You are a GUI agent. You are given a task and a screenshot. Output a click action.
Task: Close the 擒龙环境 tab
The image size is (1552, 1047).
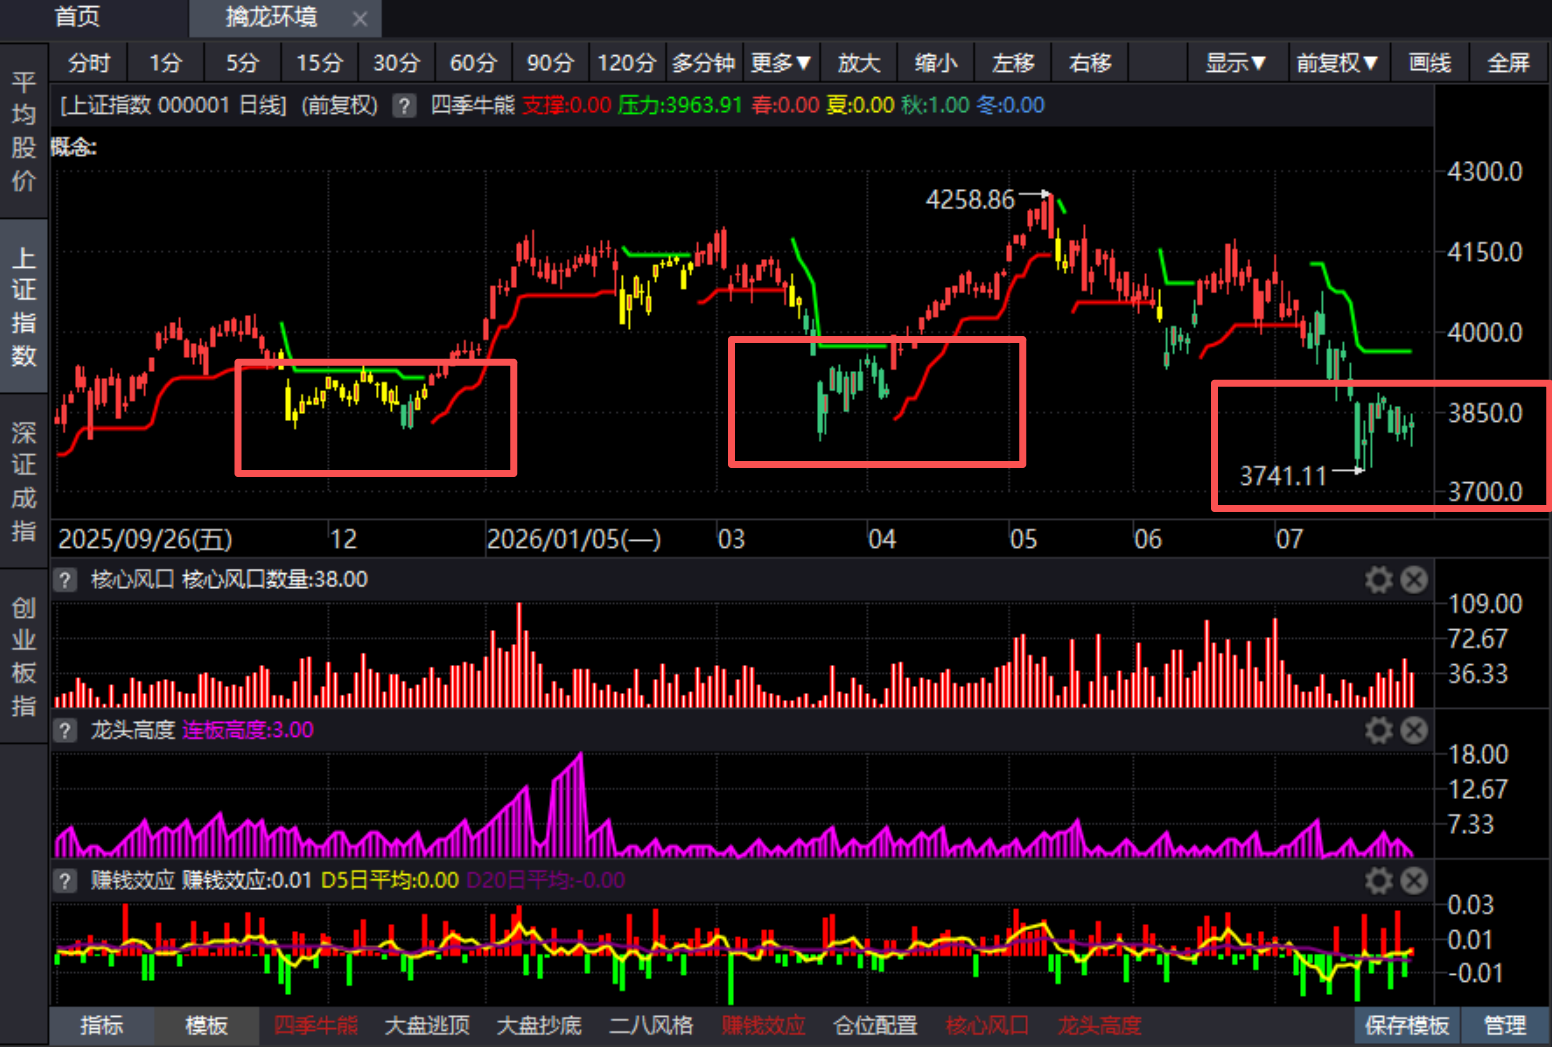click(360, 18)
